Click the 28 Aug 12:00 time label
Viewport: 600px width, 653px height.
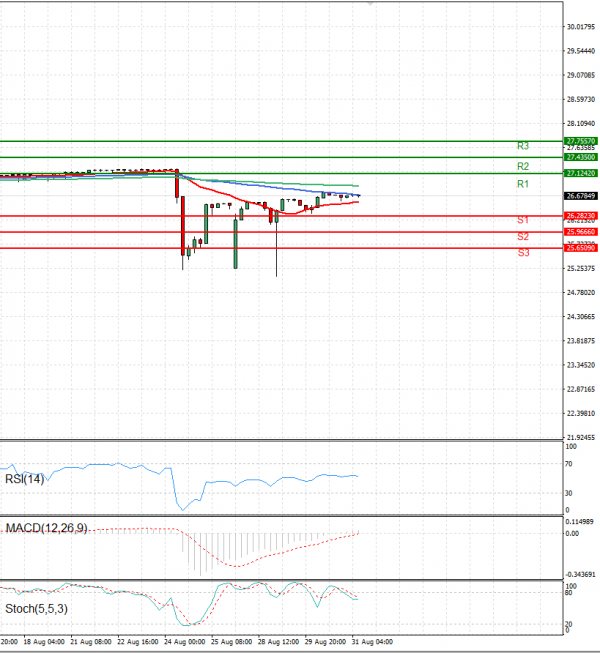278,642
